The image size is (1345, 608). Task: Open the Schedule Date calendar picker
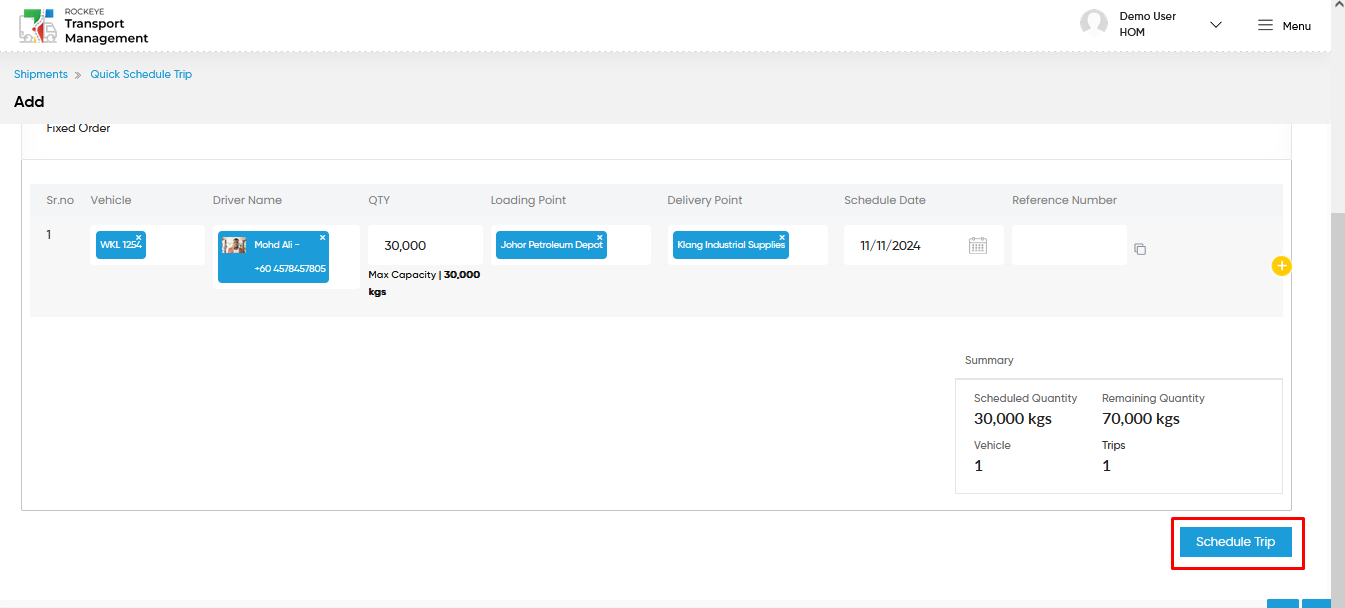pos(978,245)
